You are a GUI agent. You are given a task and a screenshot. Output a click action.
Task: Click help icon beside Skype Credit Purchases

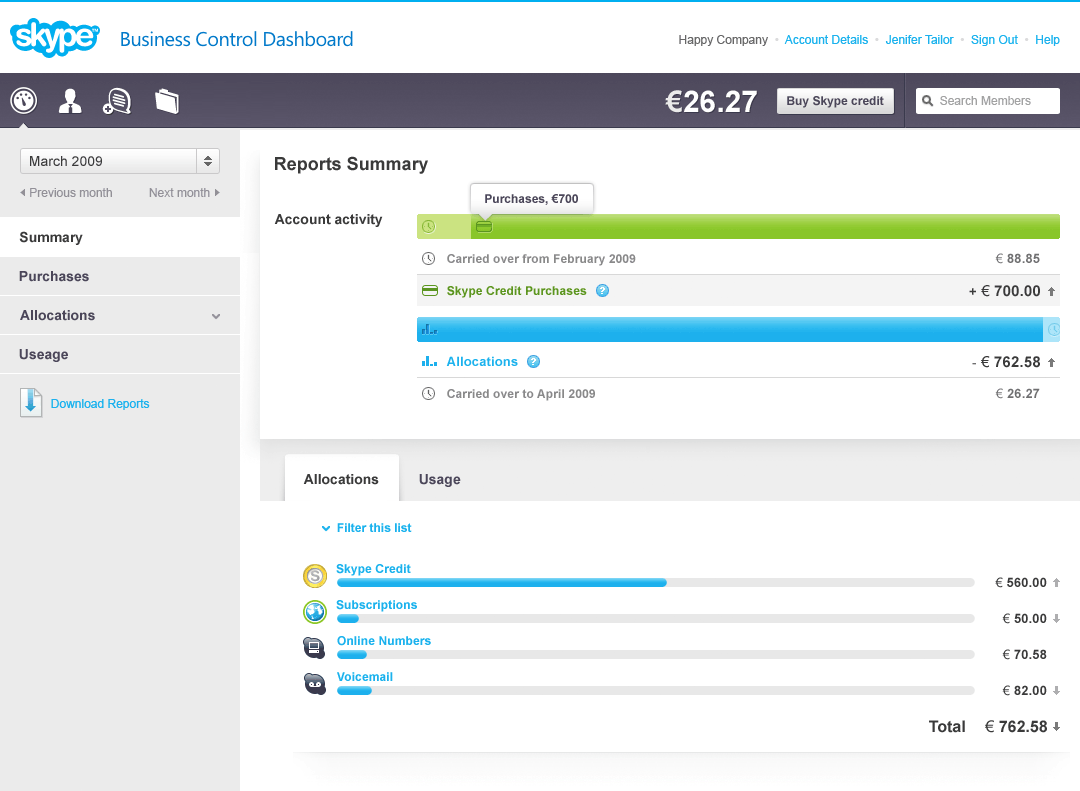click(x=602, y=291)
